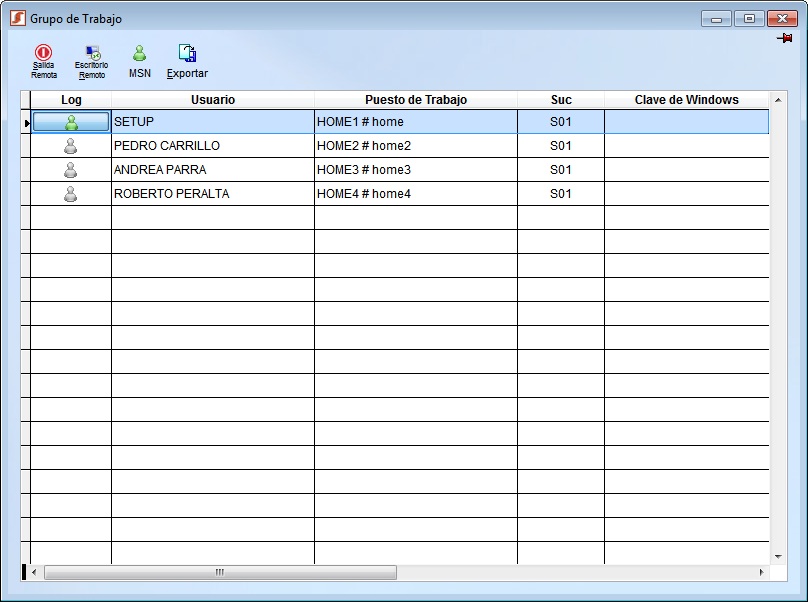Click the gray user icon for ROBERTO PERALTA

pos(70,194)
